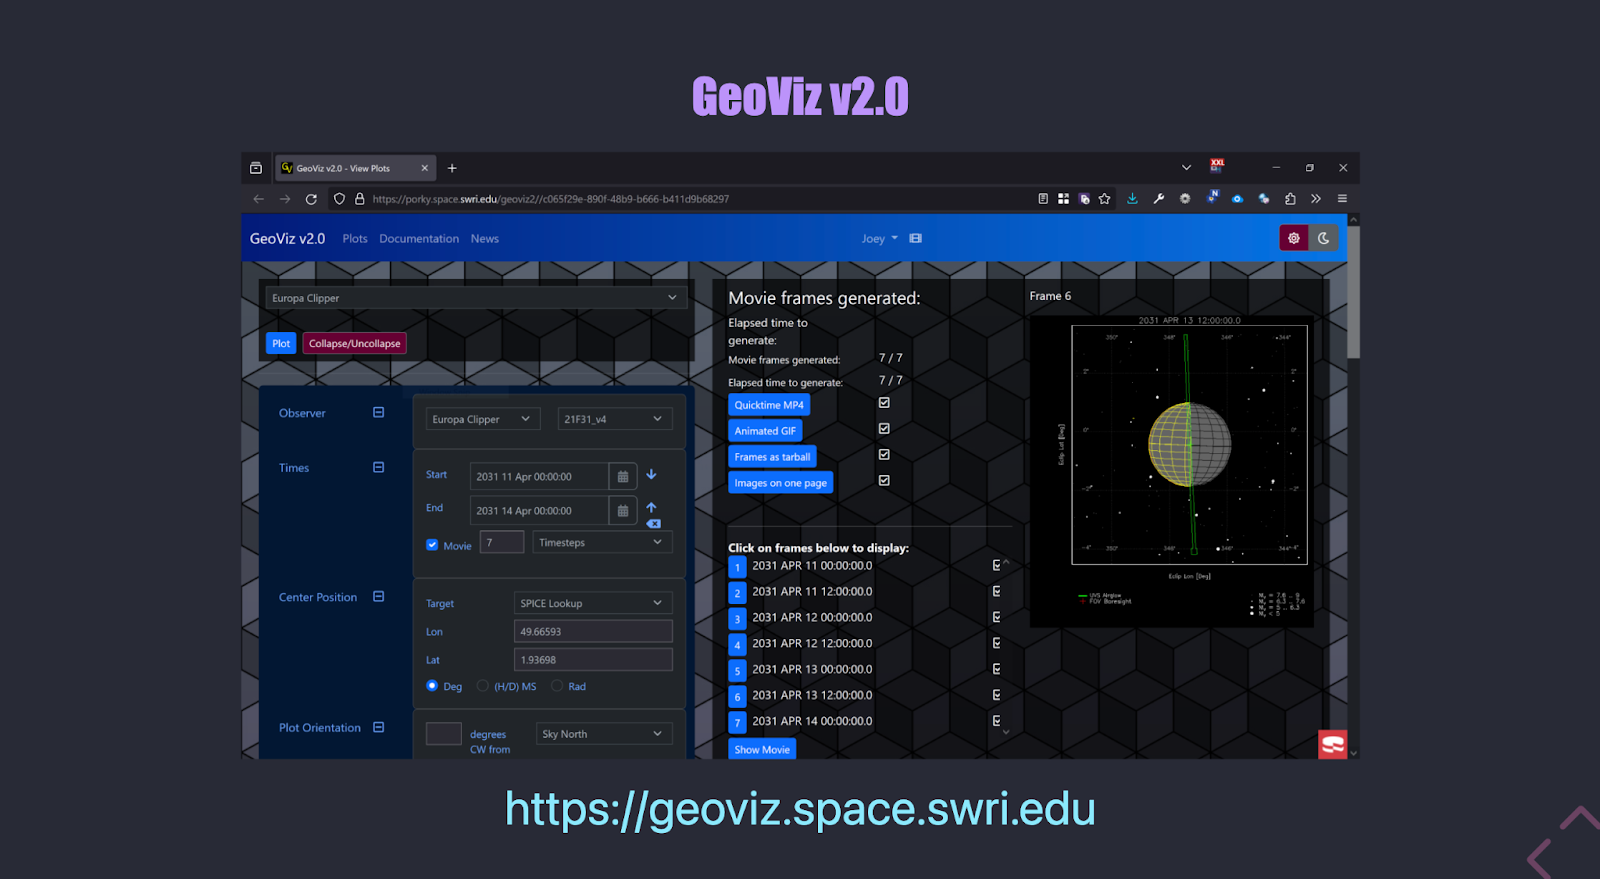Open the Observer Europa Clipper dropdown
The image size is (1600, 879).
click(483, 419)
